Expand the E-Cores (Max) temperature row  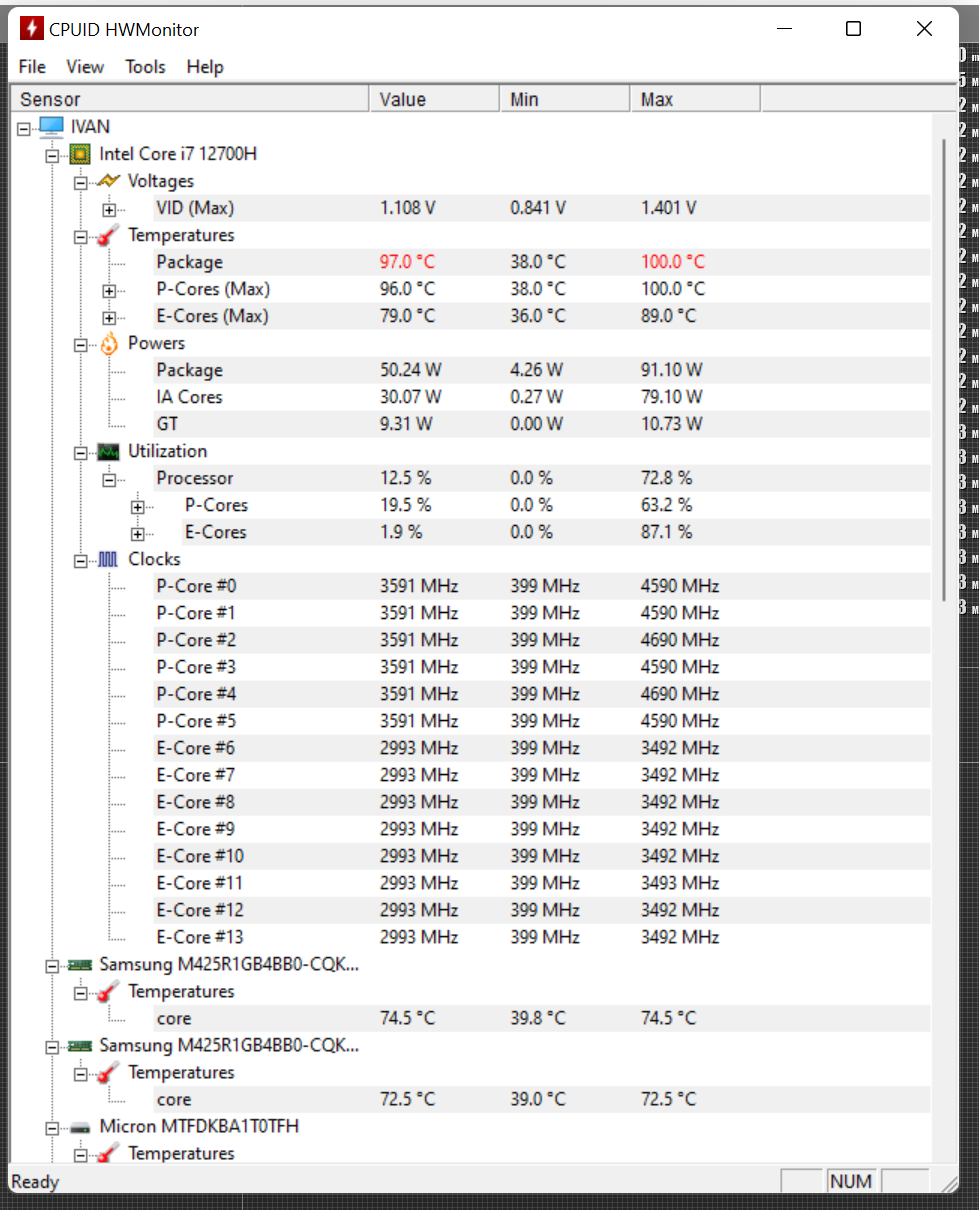pyautogui.click(x=108, y=317)
